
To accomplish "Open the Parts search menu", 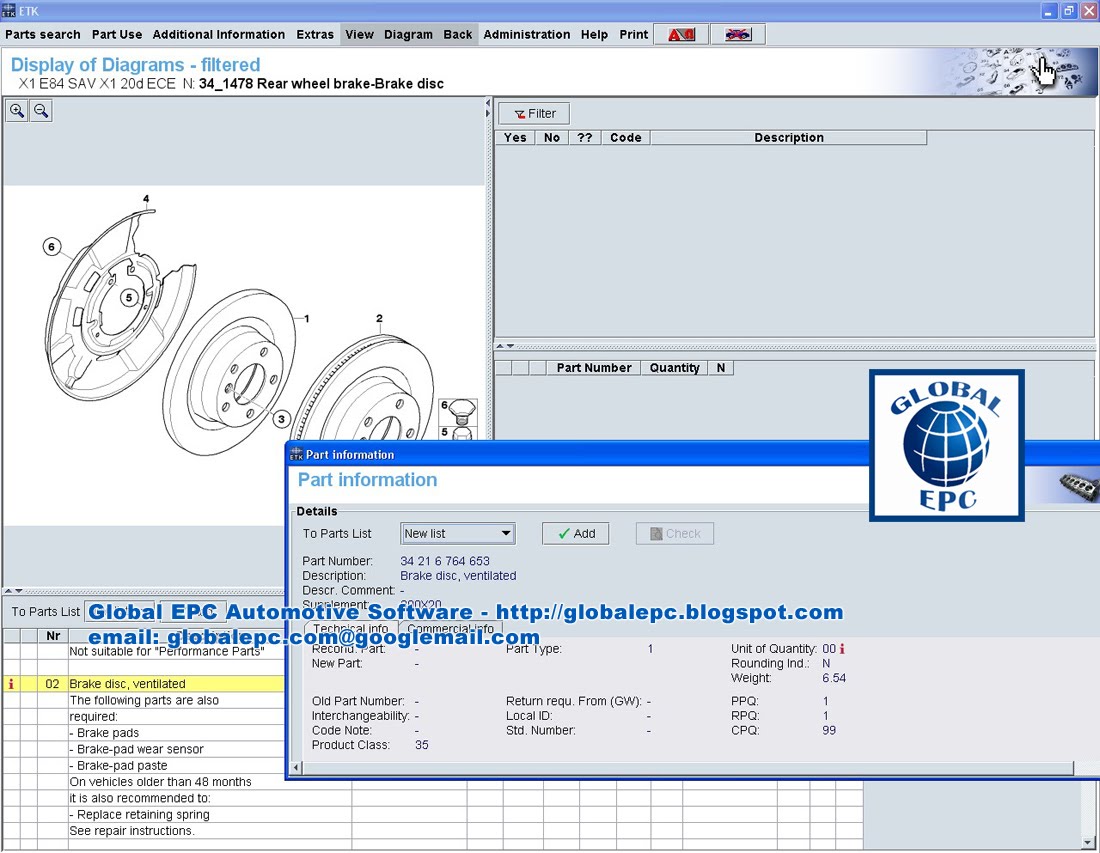I will (x=43, y=34).
